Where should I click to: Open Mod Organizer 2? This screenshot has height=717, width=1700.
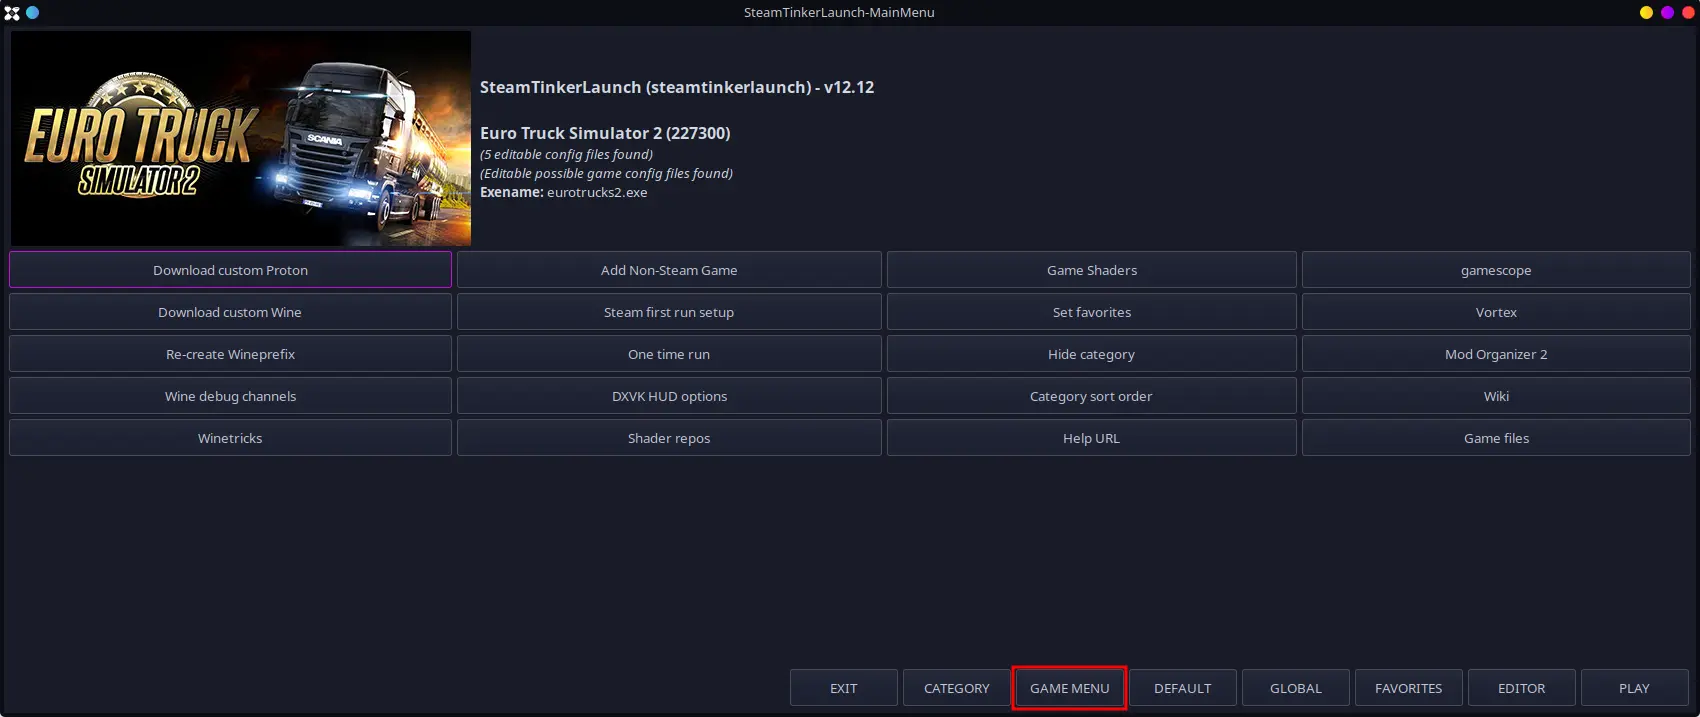click(x=1496, y=354)
